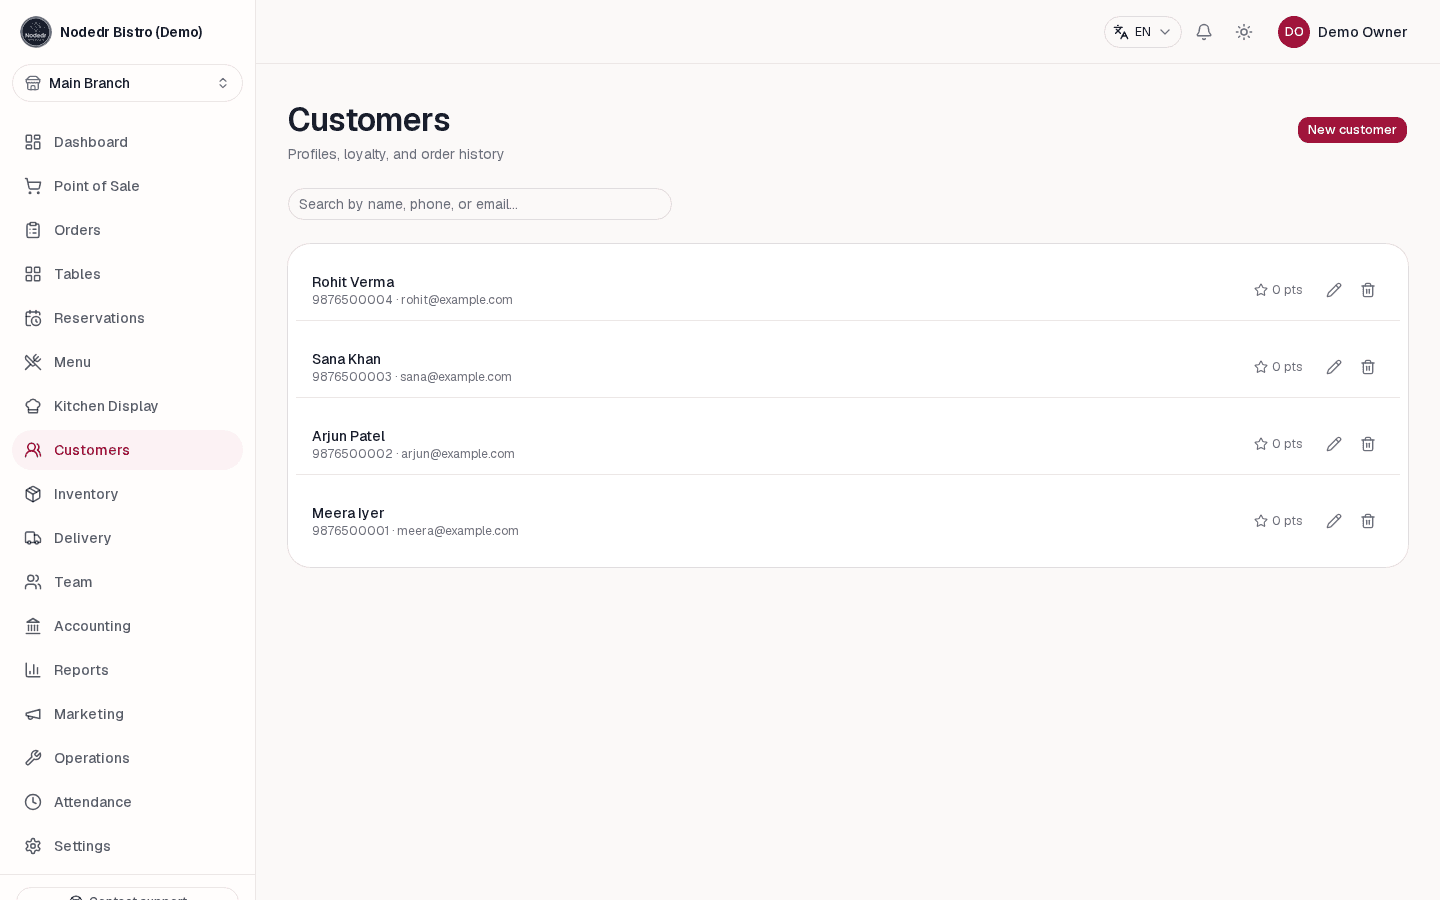Screen dimensions: 1440x900
Task: Go to Dashboard in sidebar
Action: click(x=127, y=142)
